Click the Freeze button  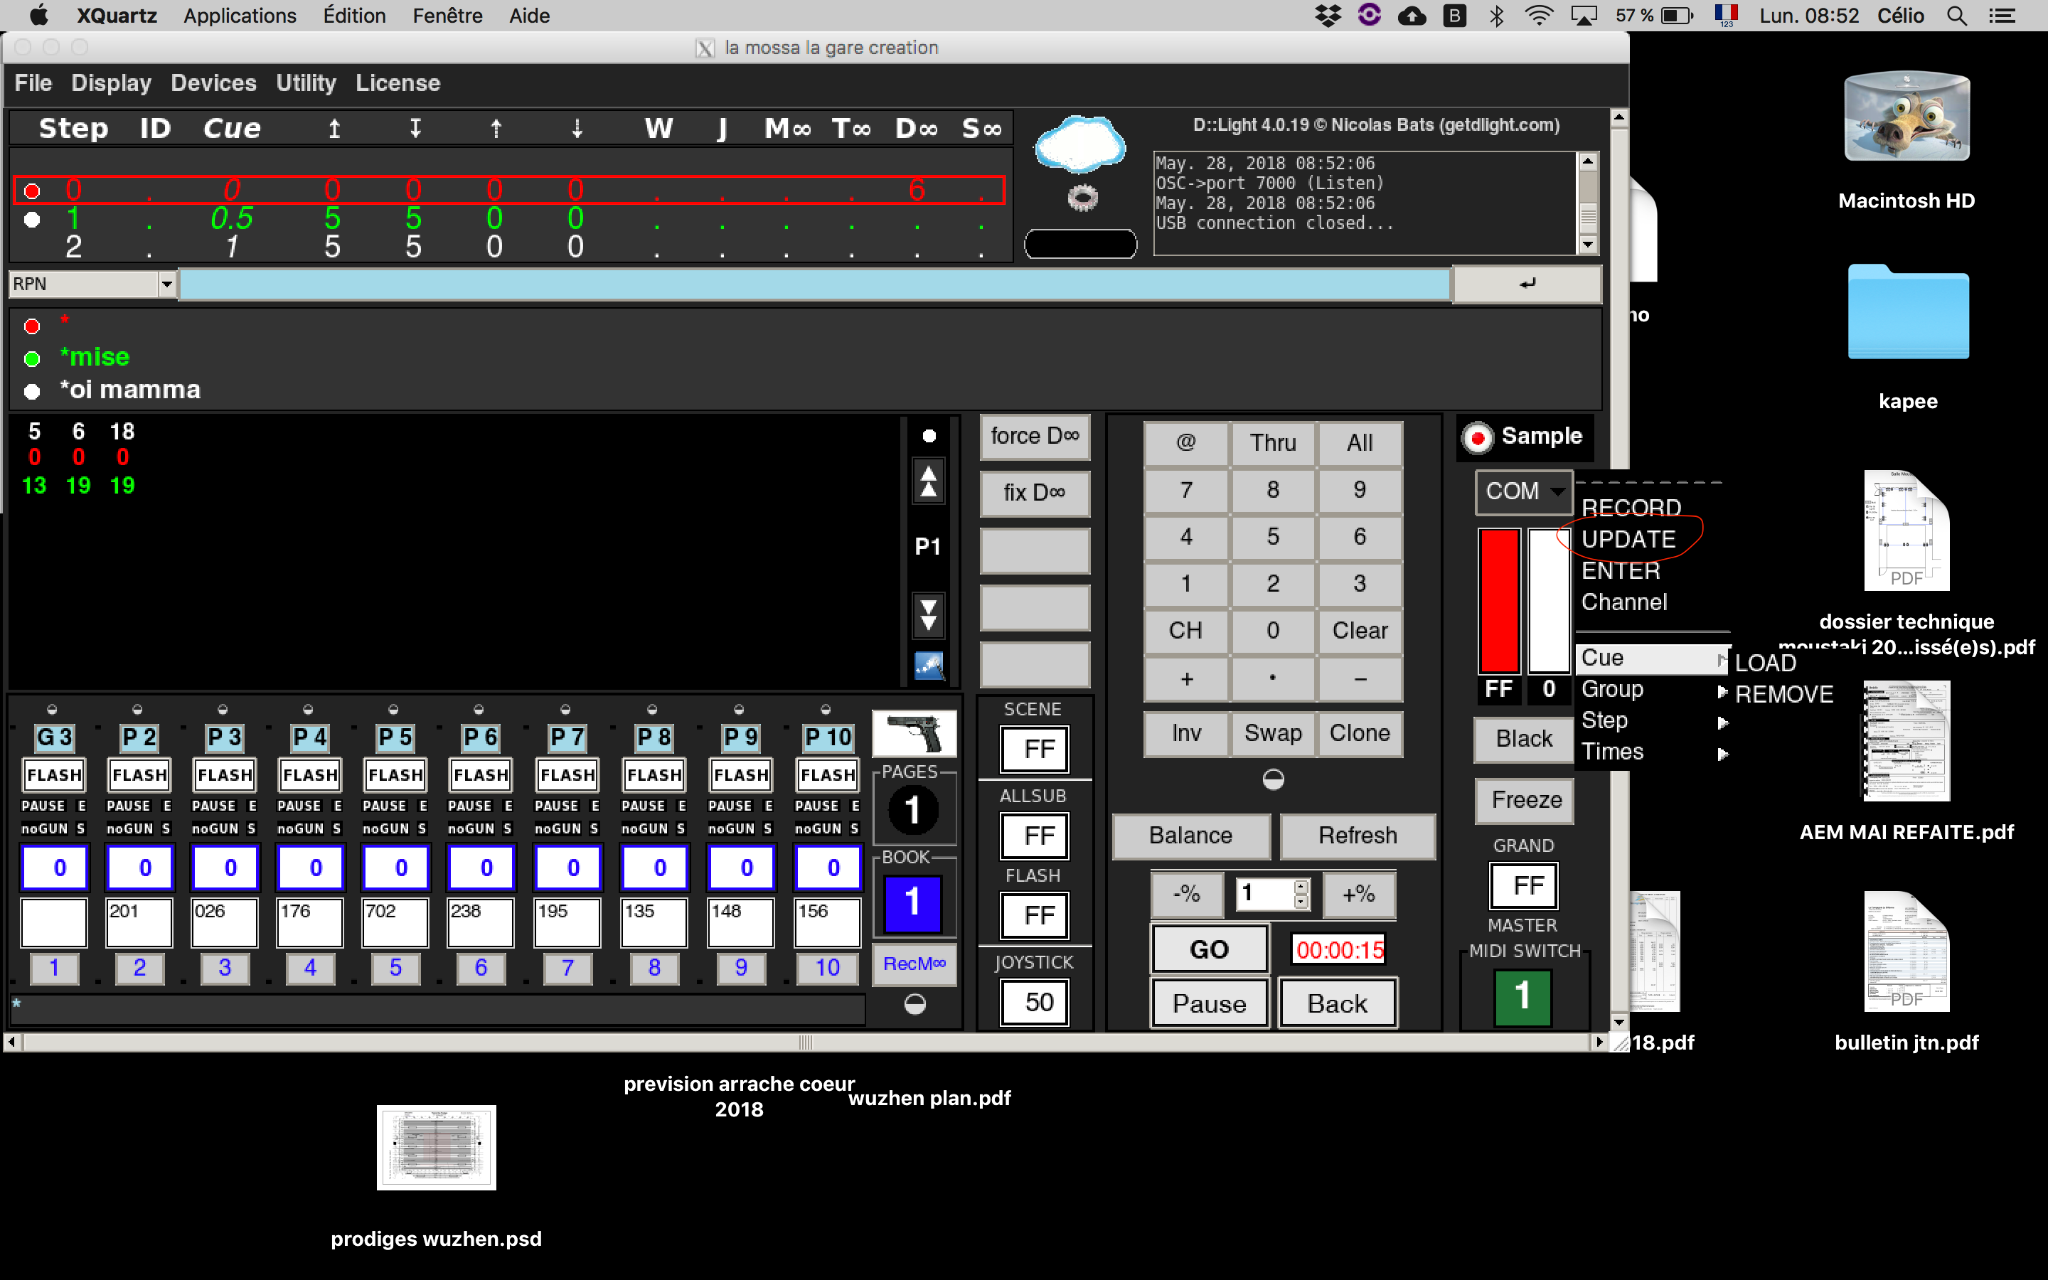coord(1525,800)
